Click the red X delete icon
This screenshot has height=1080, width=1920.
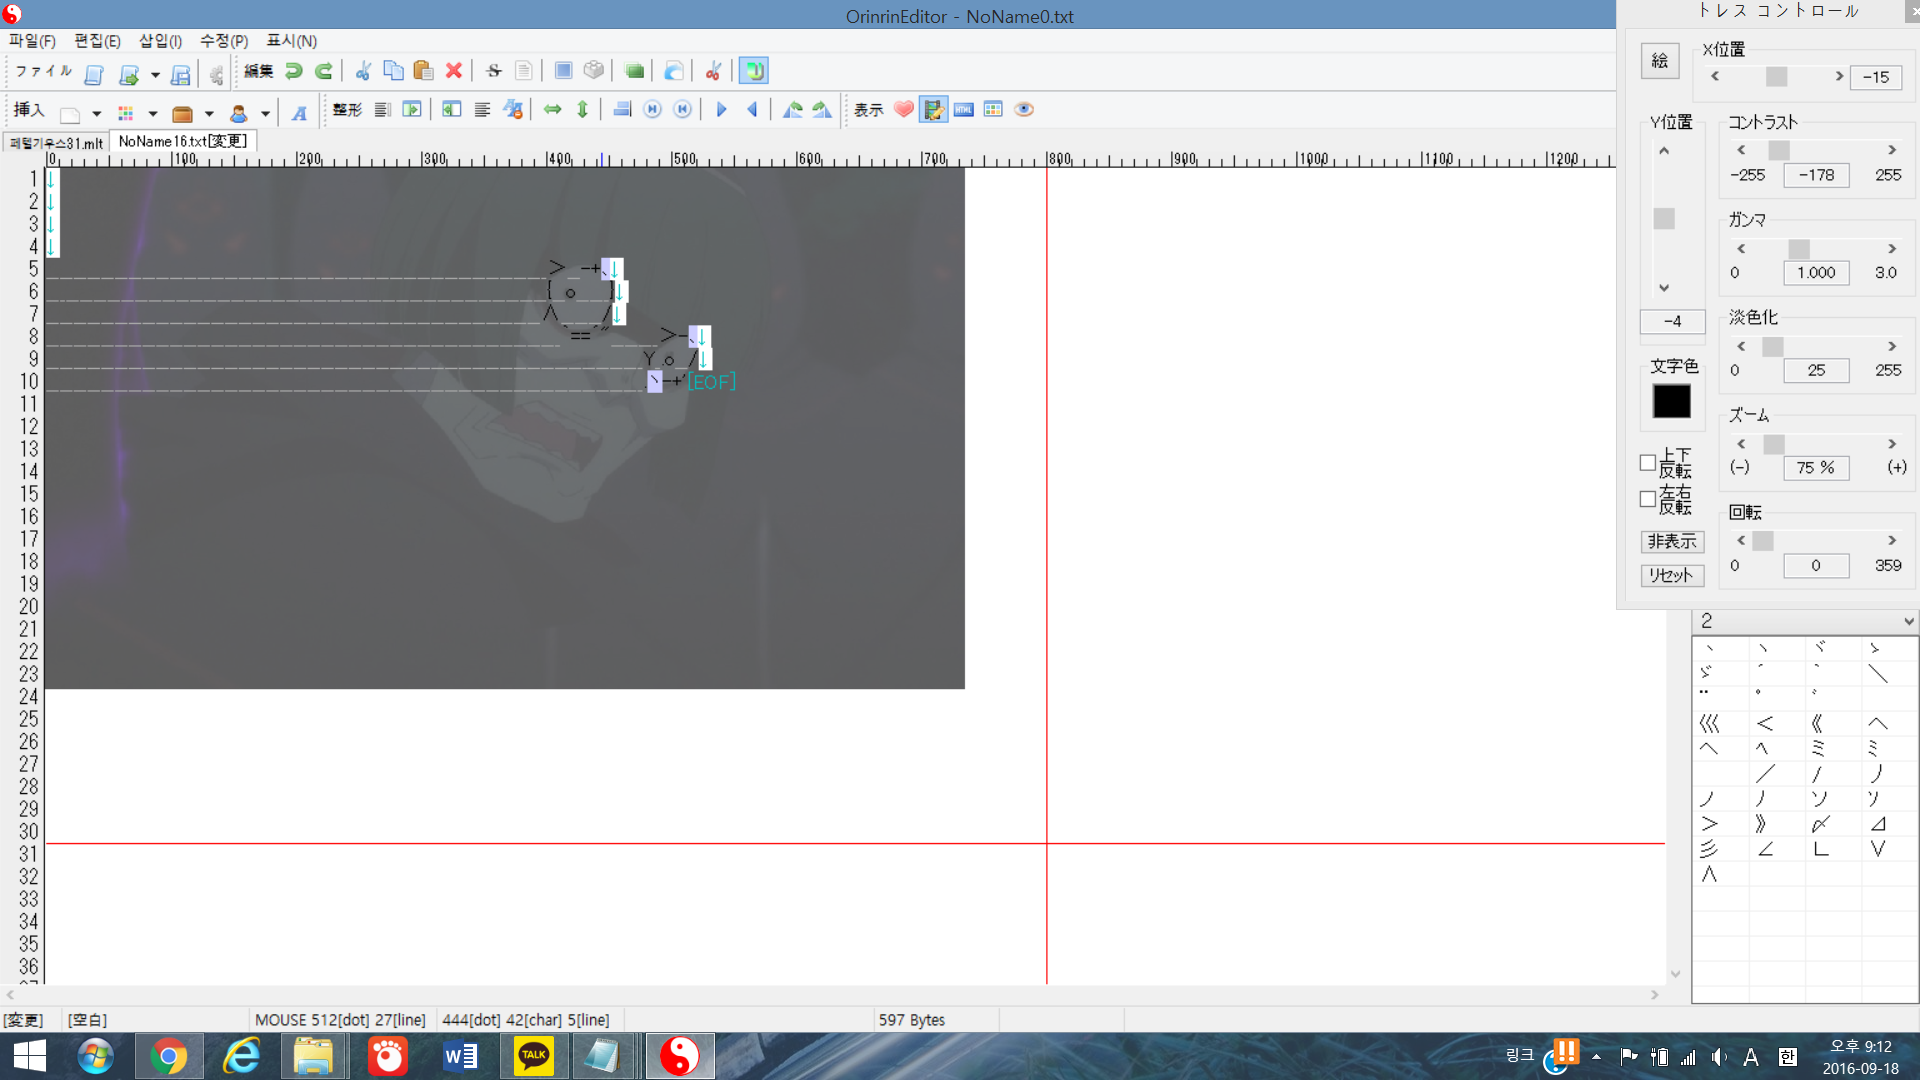tap(454, 71)
